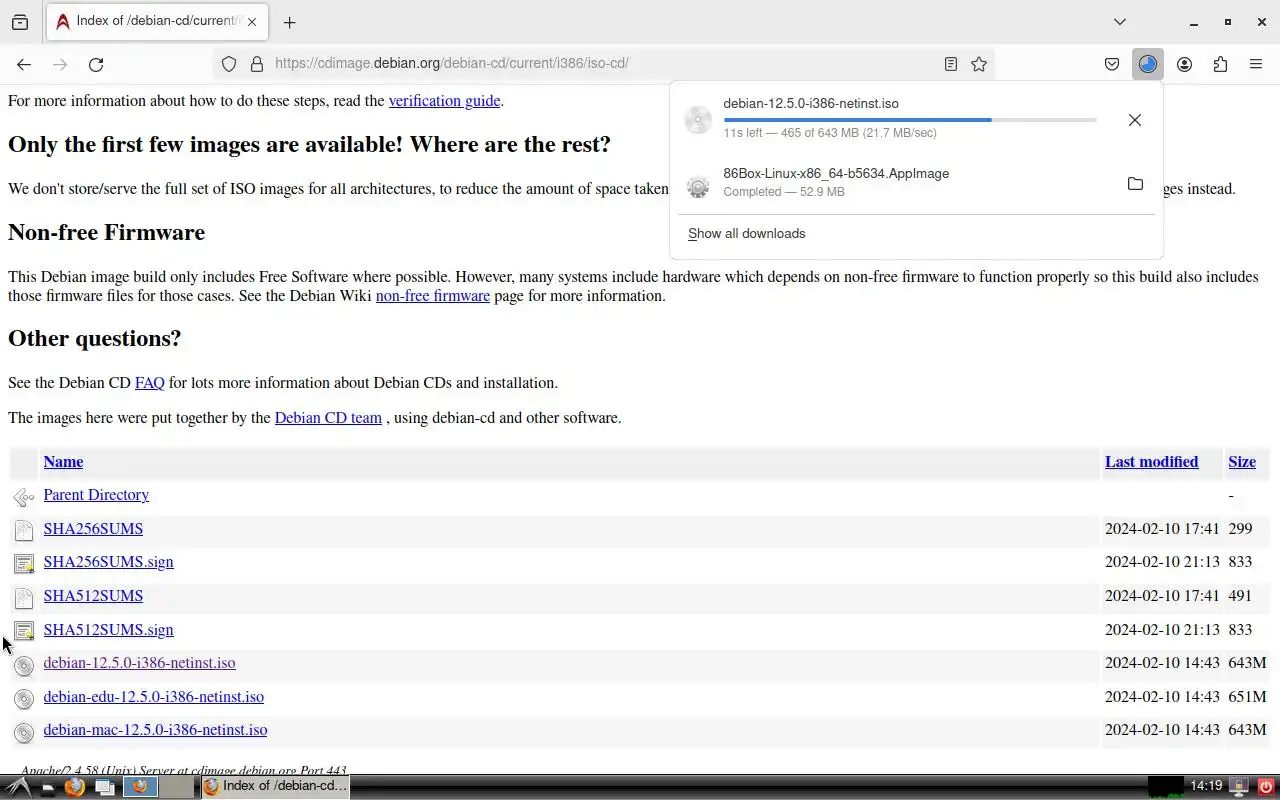The width and height of the screenshot is (1280, 800).
Task: Click Show all downloads
Action: pyautogui.click(x=746, y=233)
